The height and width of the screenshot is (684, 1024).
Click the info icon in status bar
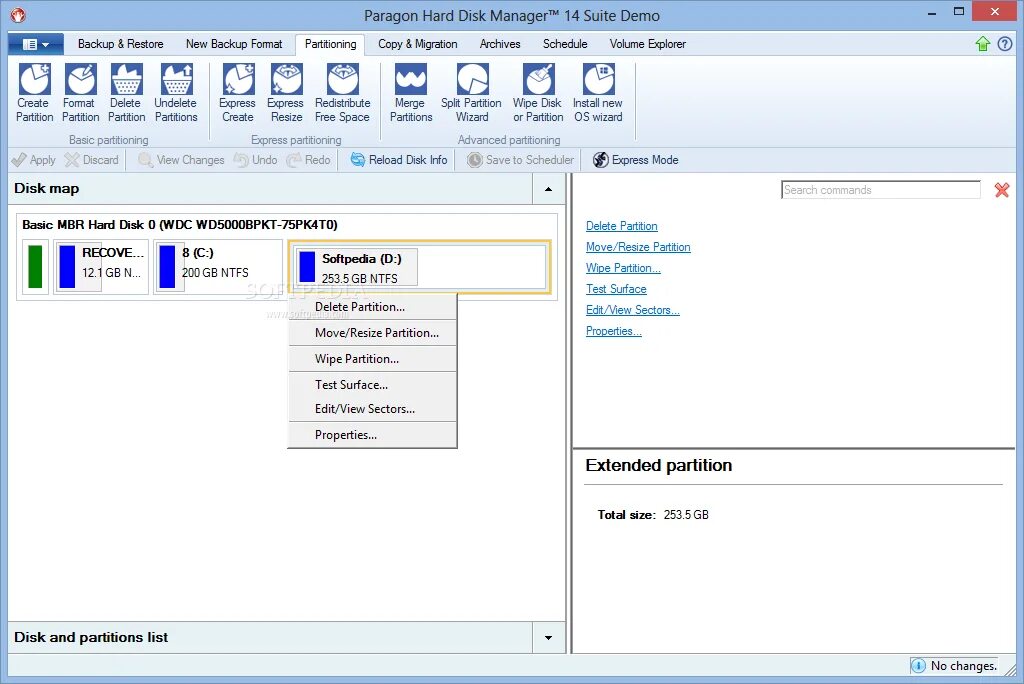pos(918,666)
